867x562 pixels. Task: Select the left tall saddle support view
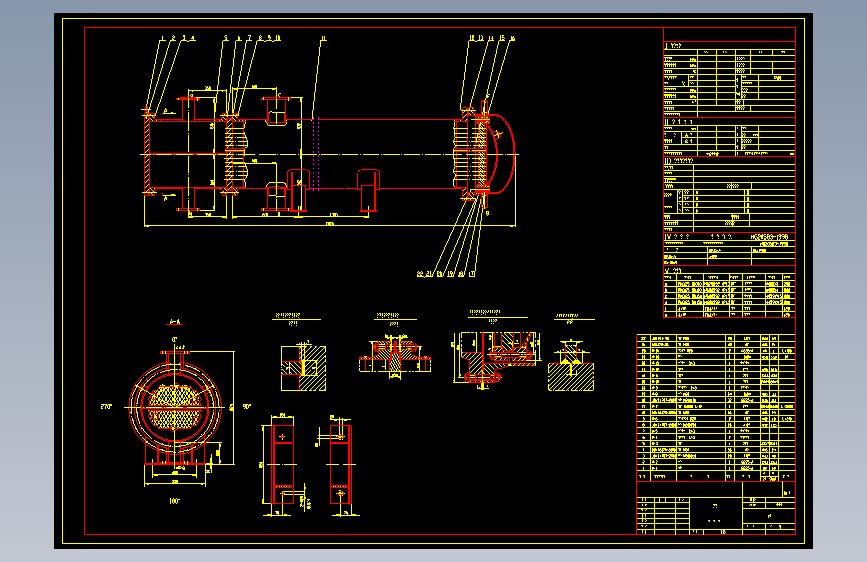tap(282, 465)
